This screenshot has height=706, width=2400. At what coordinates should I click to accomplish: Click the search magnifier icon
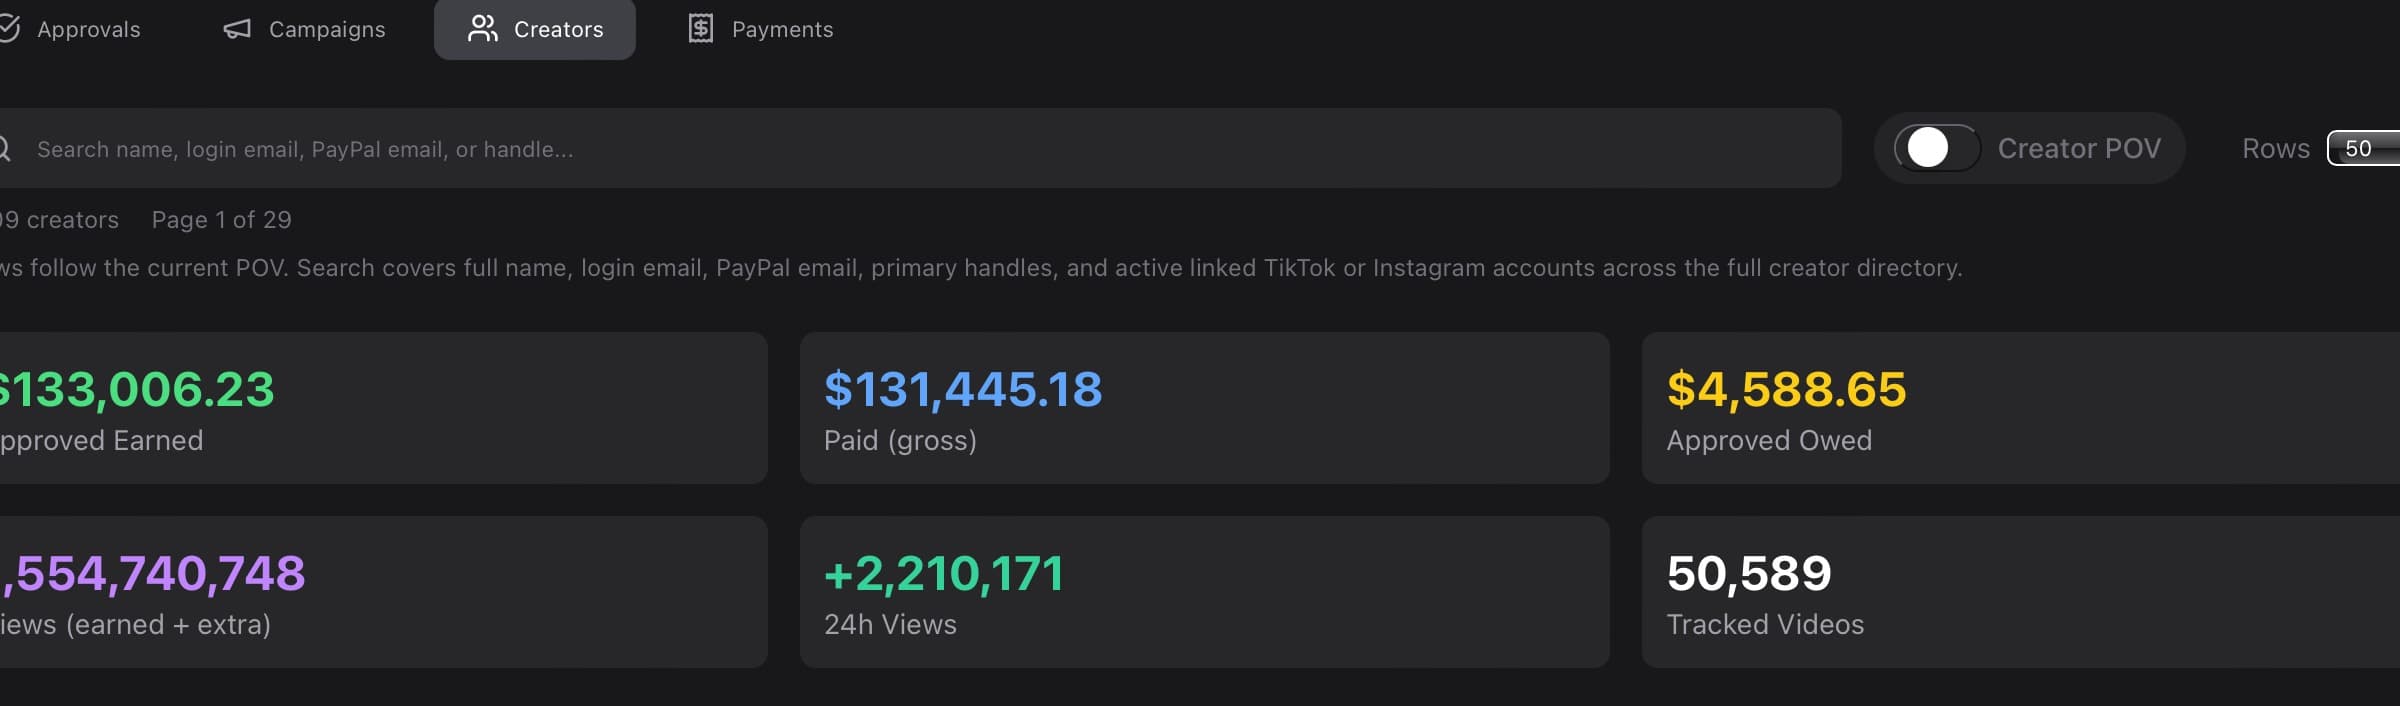pos(5,149)
